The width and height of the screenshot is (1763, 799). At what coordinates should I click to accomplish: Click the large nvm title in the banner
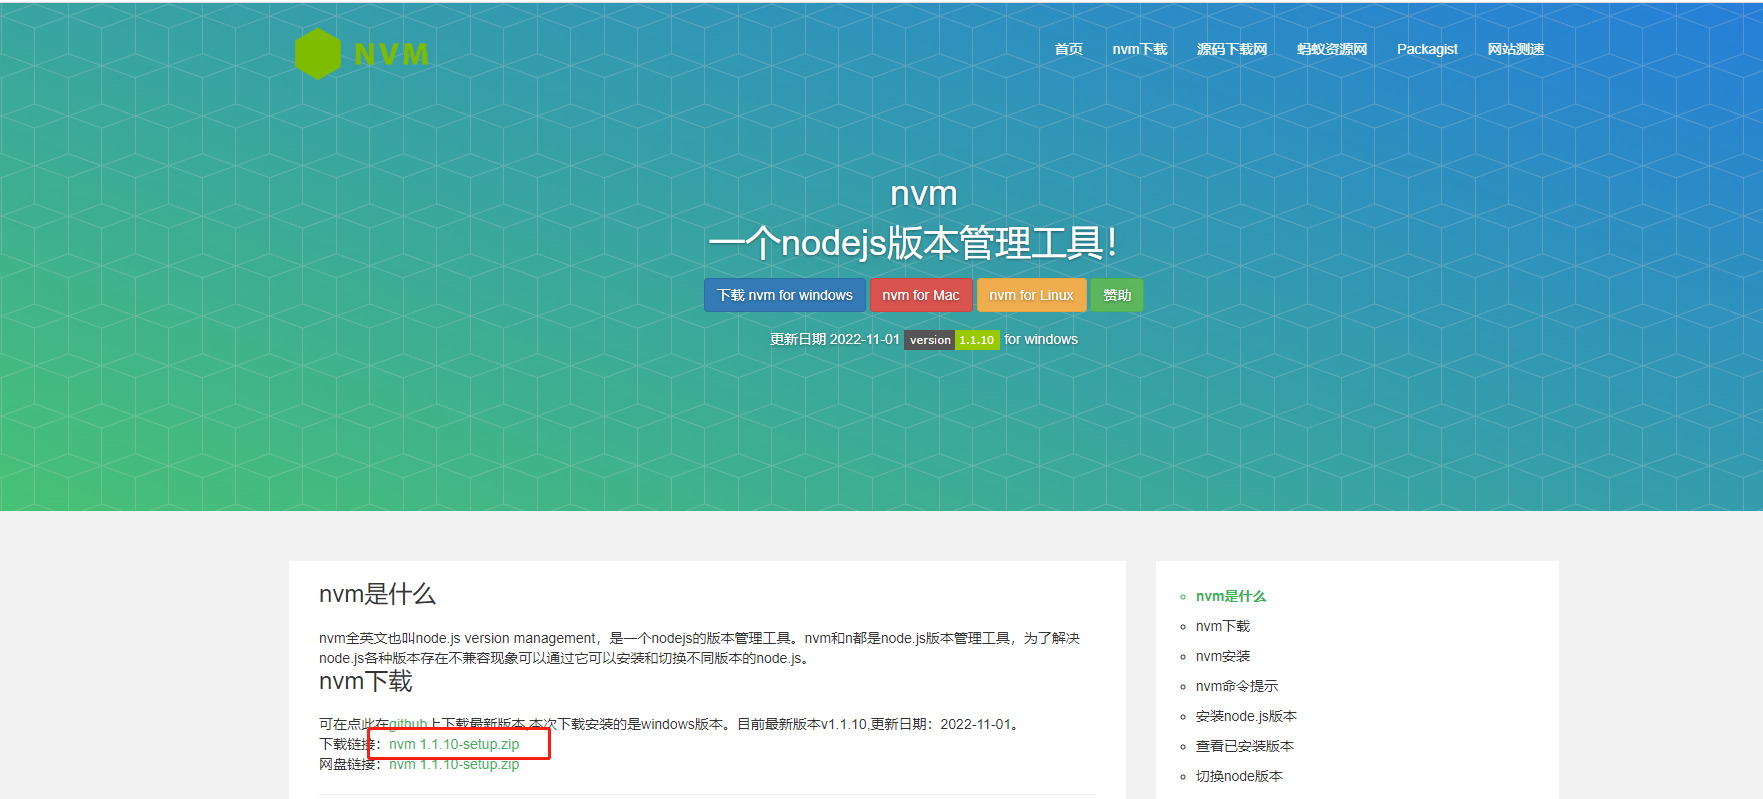pyautogui.click(x=924, y=193)
